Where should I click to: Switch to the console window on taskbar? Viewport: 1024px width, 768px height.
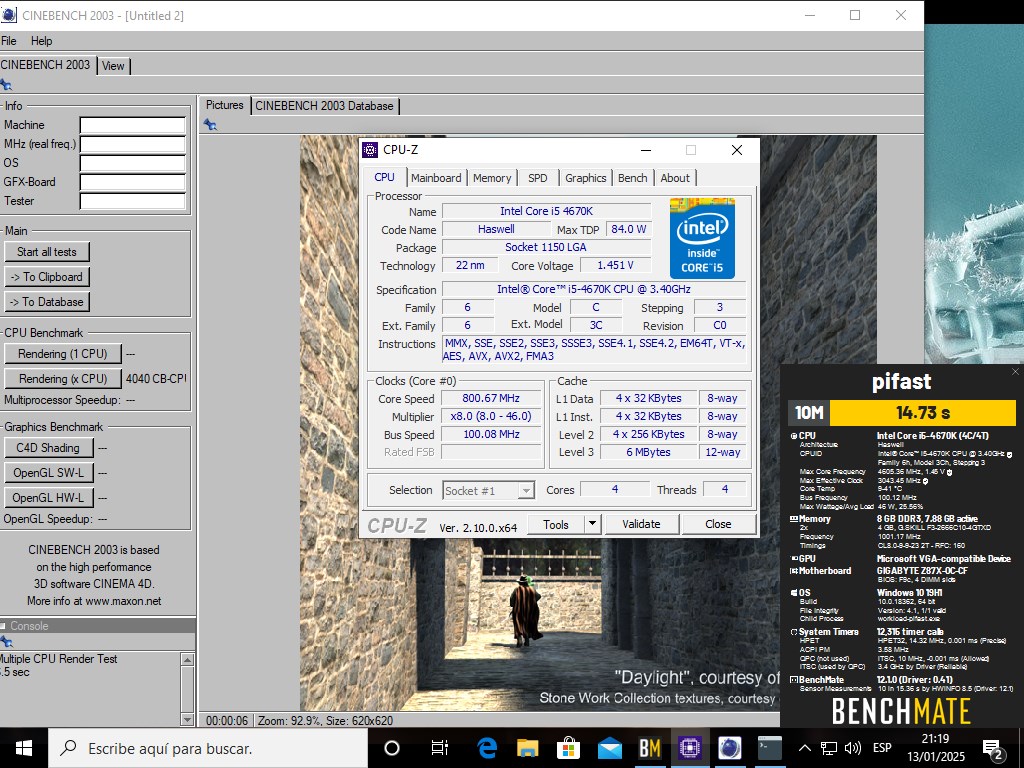click(x=770, y=748)
